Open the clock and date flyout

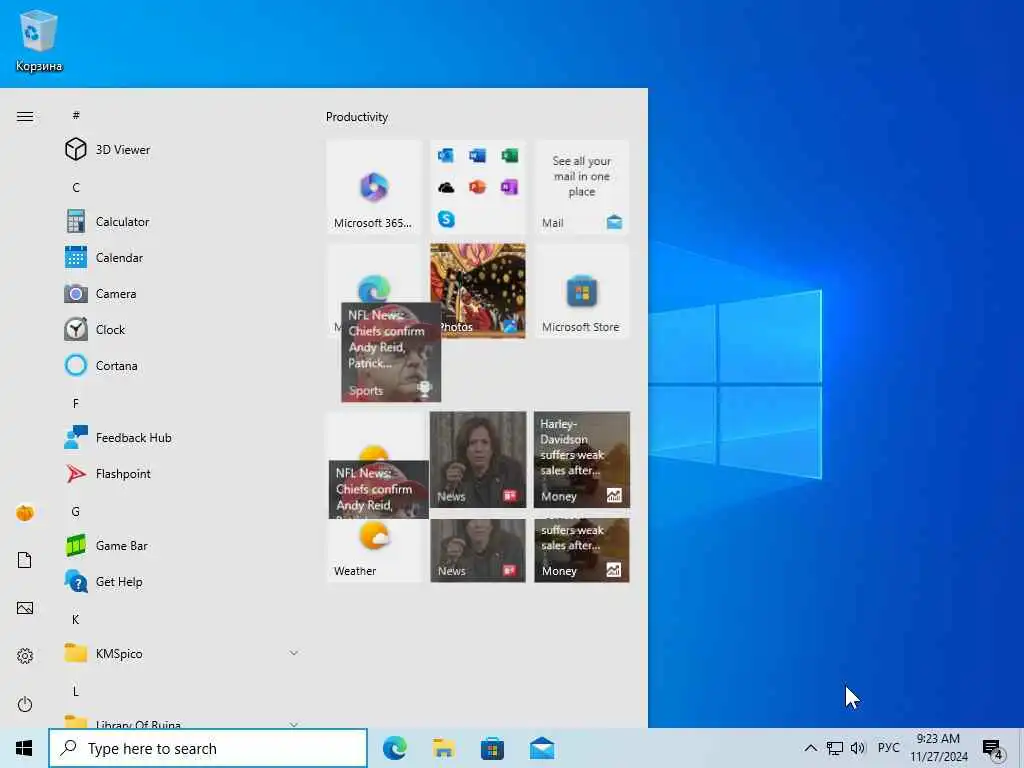(938, 748)
